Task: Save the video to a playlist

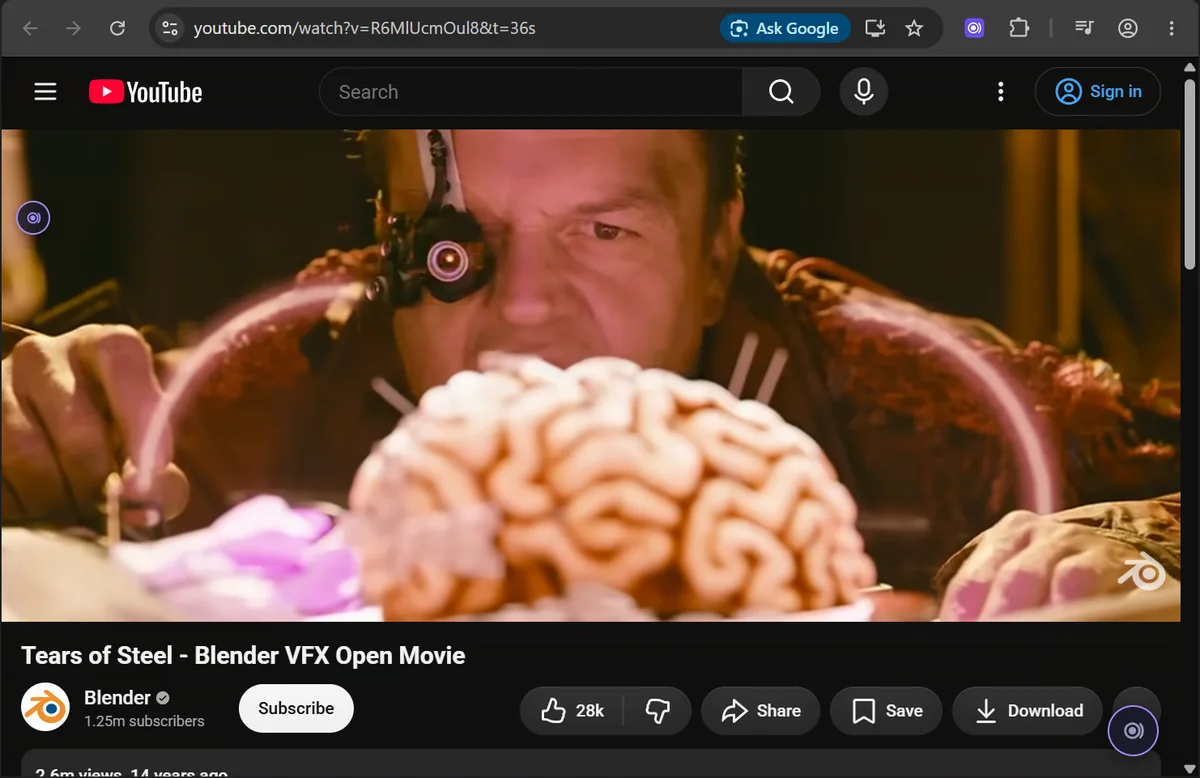Action: pyautogui.click(x=886, y=711)
